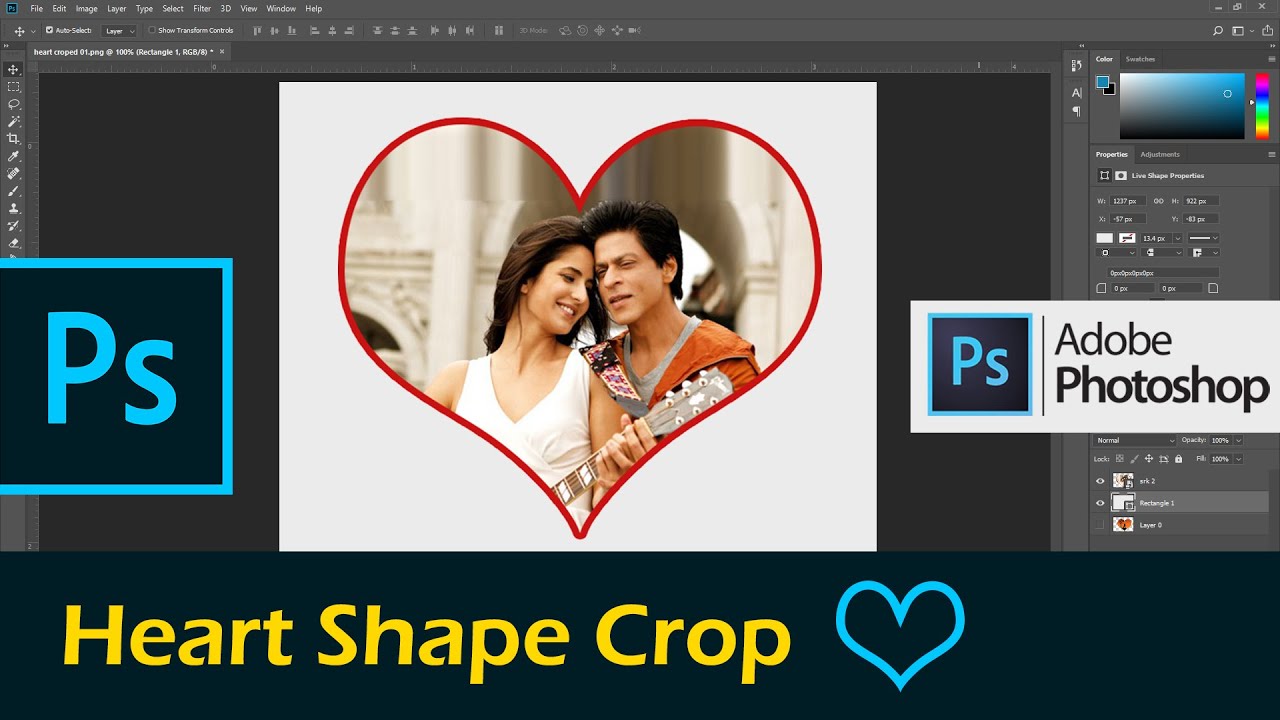Click the Live Shape Properties icon

tap(1104, 175)
